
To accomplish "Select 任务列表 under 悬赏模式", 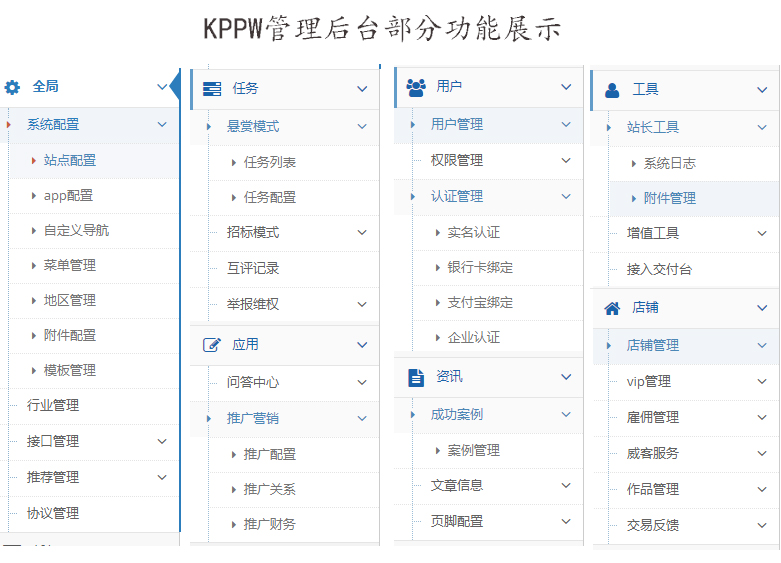I will click(x=269, y=162).
